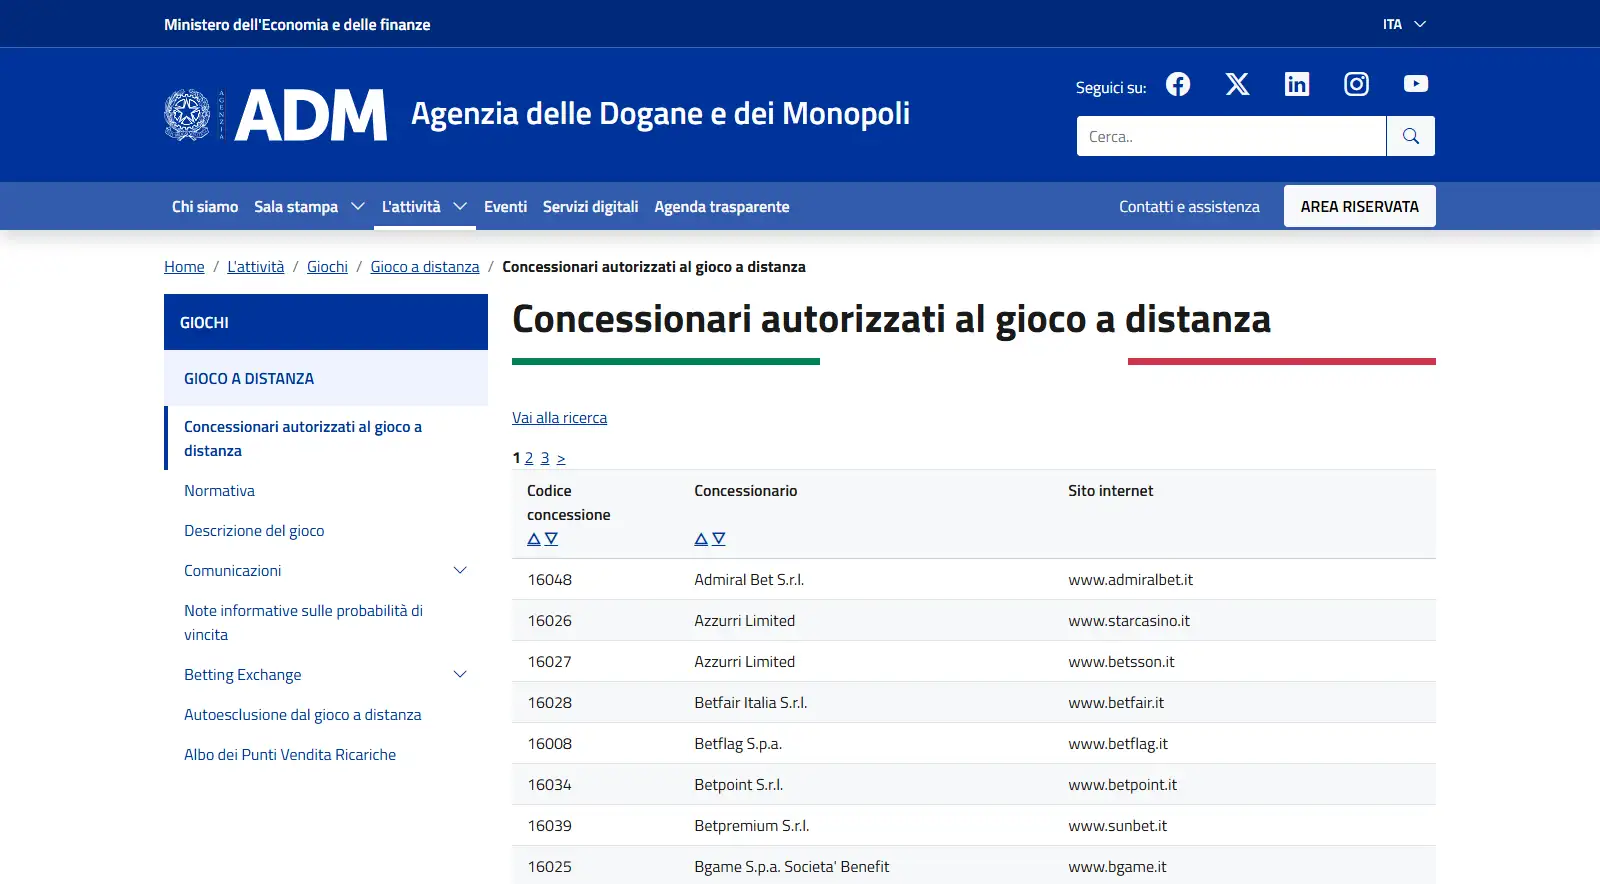The width and height of the screenshot is (1600, 884).
Task: Open the ADM X (Twitter) profile icon
Action: tap(1237, 84)
